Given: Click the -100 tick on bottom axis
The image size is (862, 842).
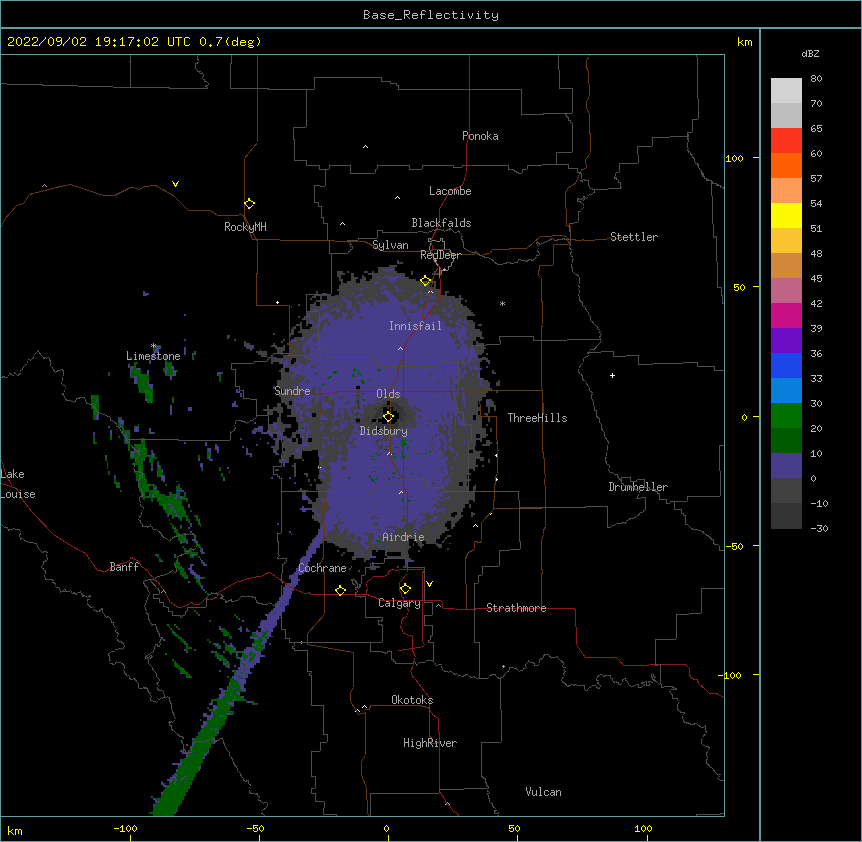Looking at the screenshot, I should click(125, 828).
